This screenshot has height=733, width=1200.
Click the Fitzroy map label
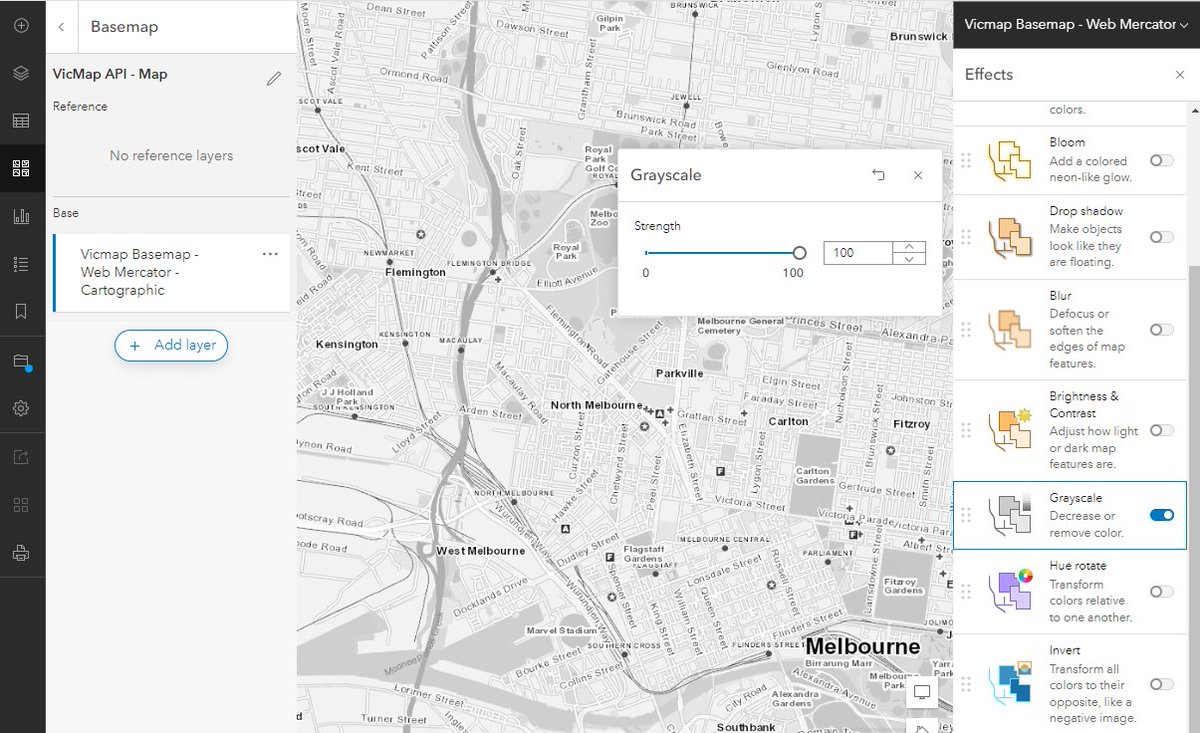pyautogui.click(x=911, y=424)
